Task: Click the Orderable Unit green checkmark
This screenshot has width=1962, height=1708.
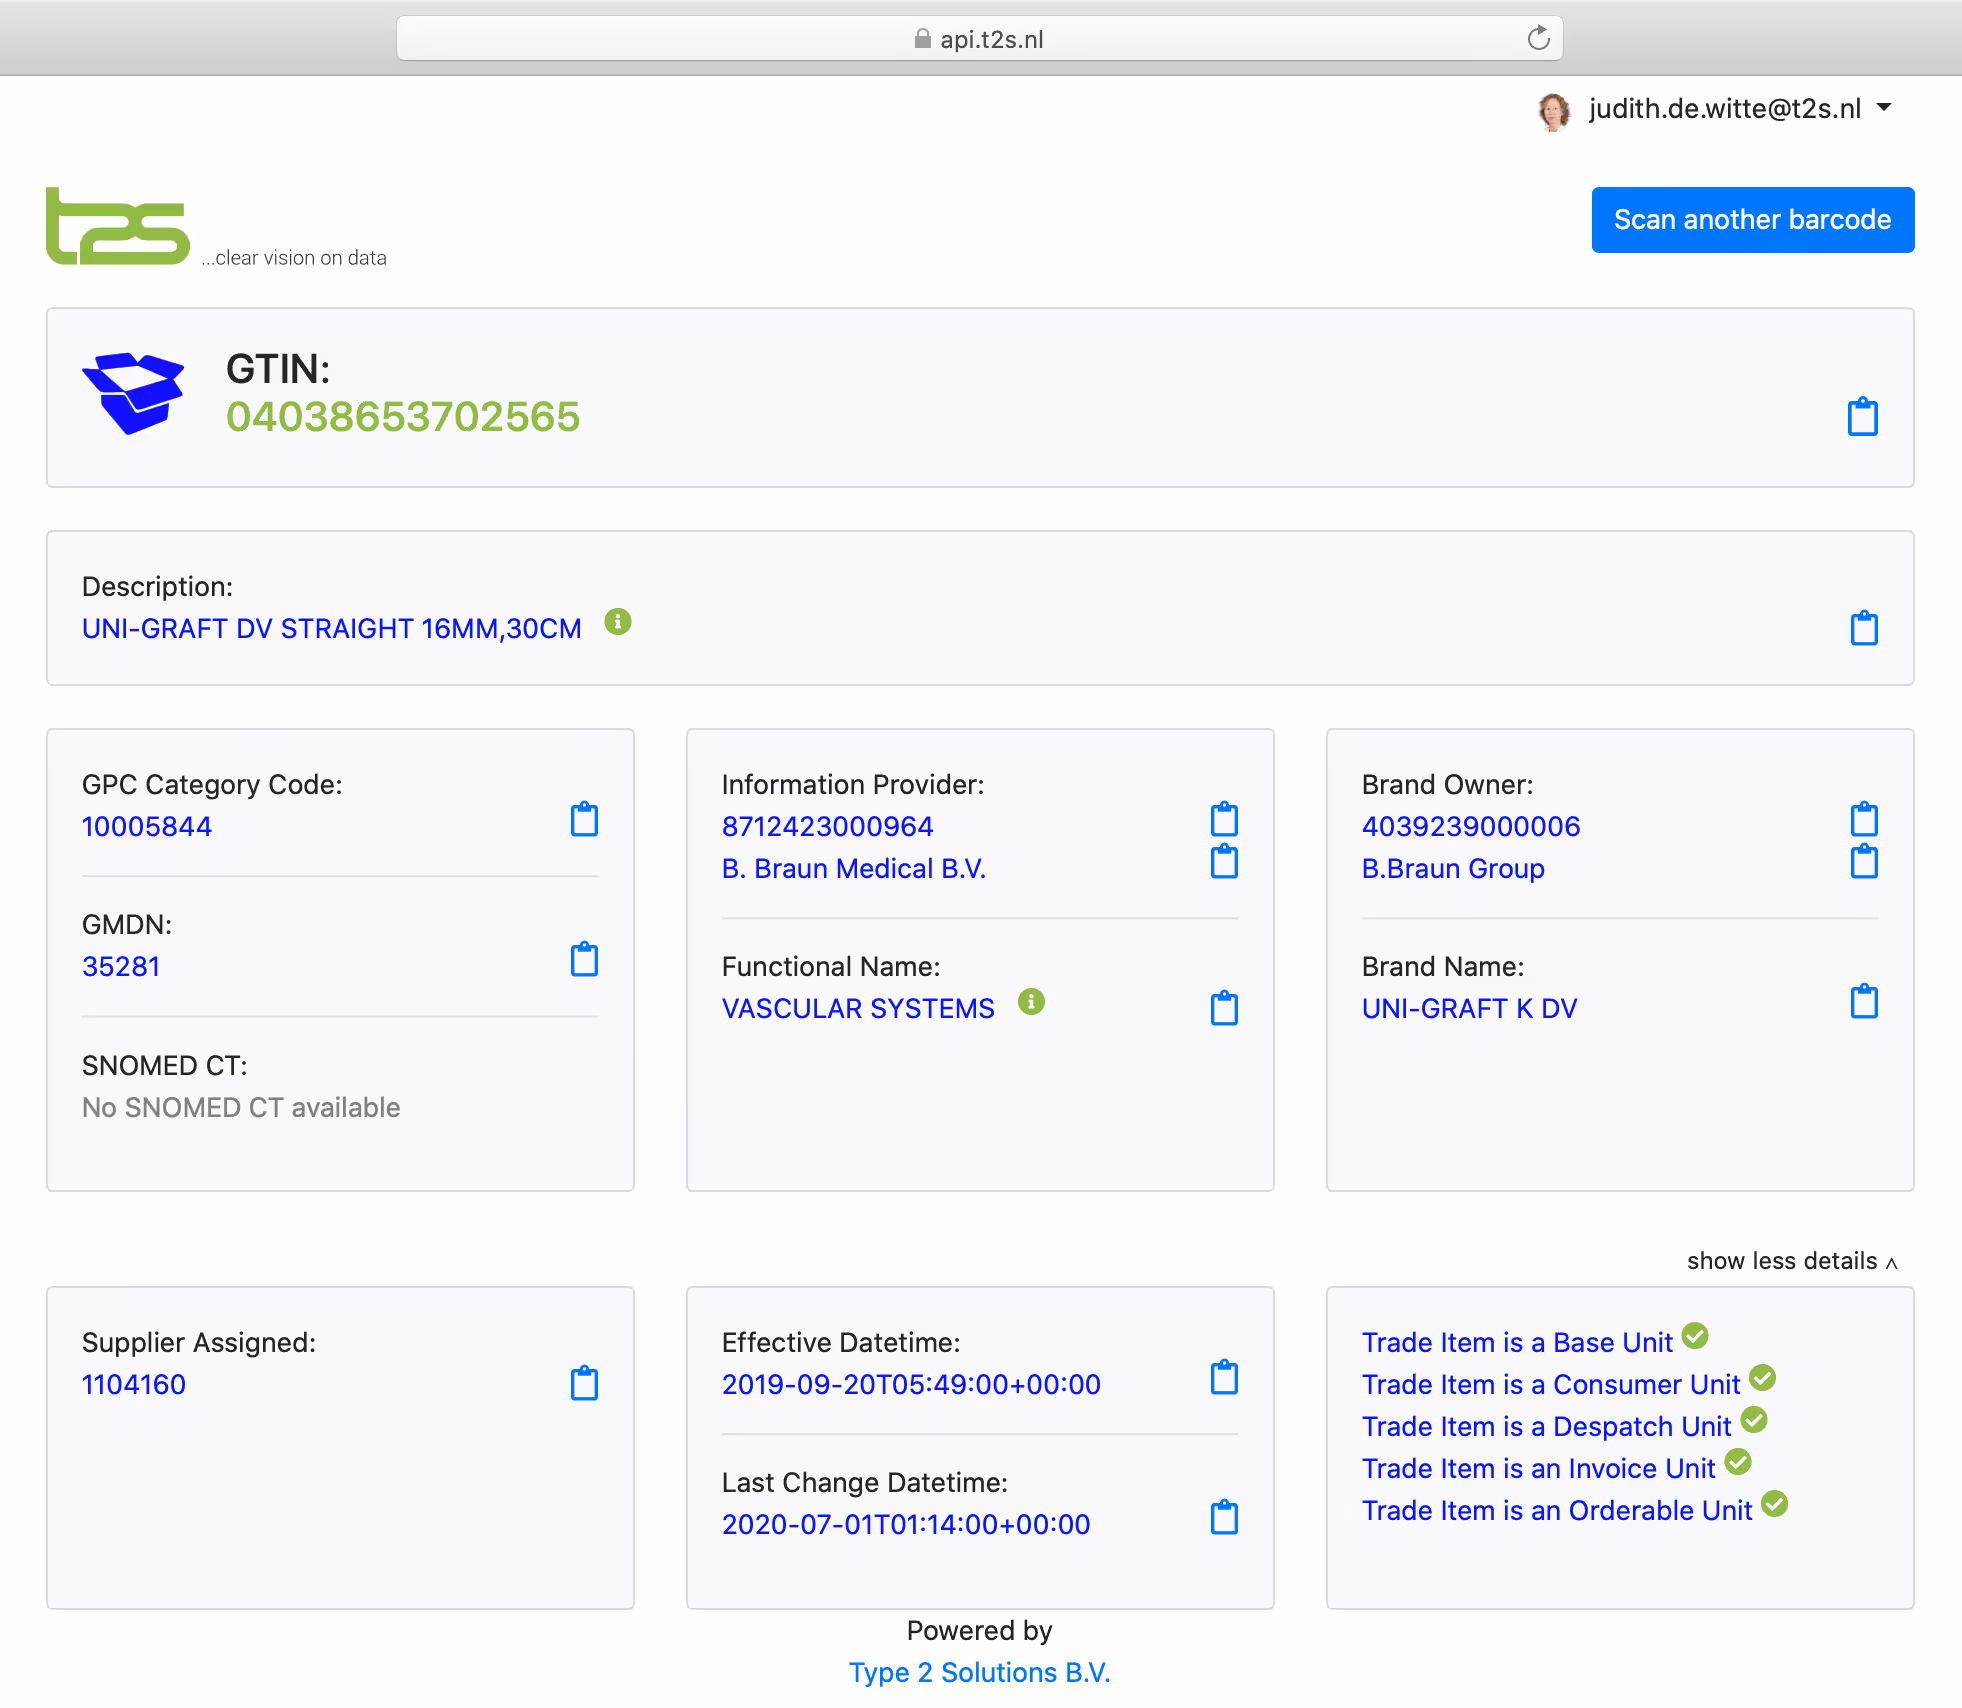Action: (x=1775, y=1504)
